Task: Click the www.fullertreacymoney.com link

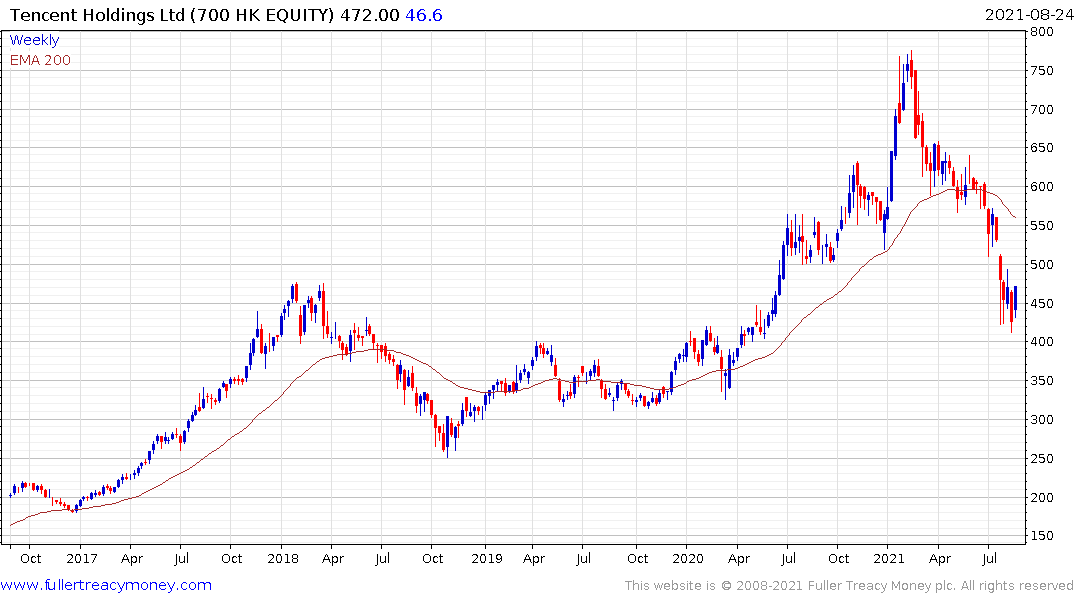Action: click(106, 585)
